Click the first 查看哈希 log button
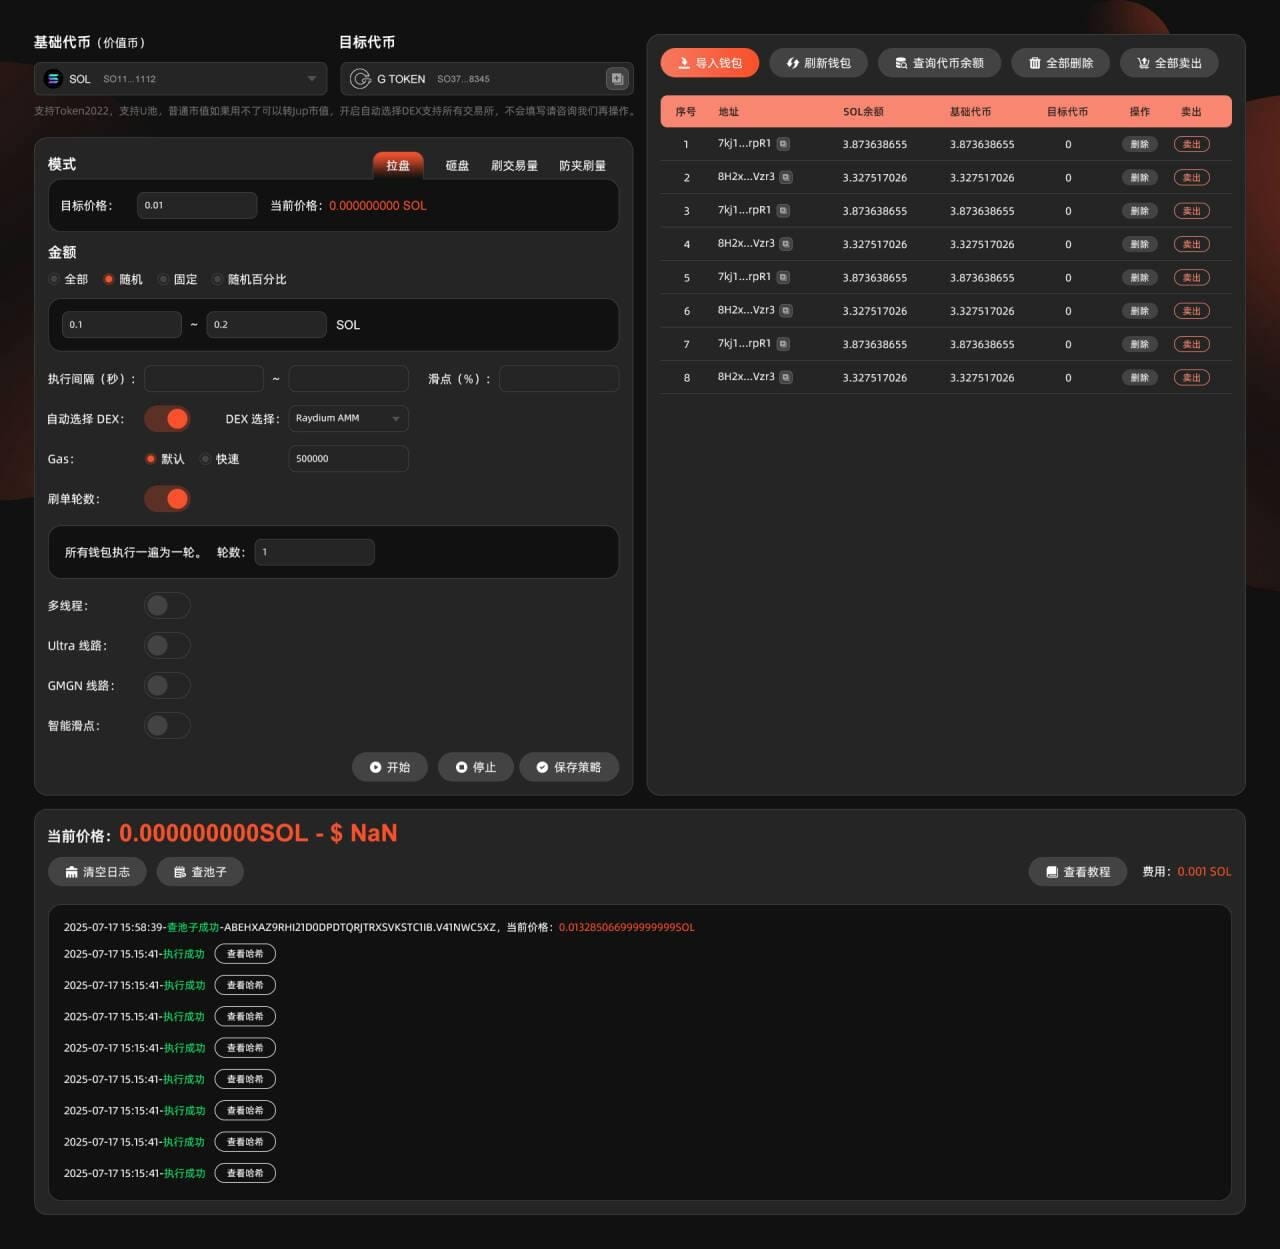Screen dimensions: 1280x1249 [245, 954]
